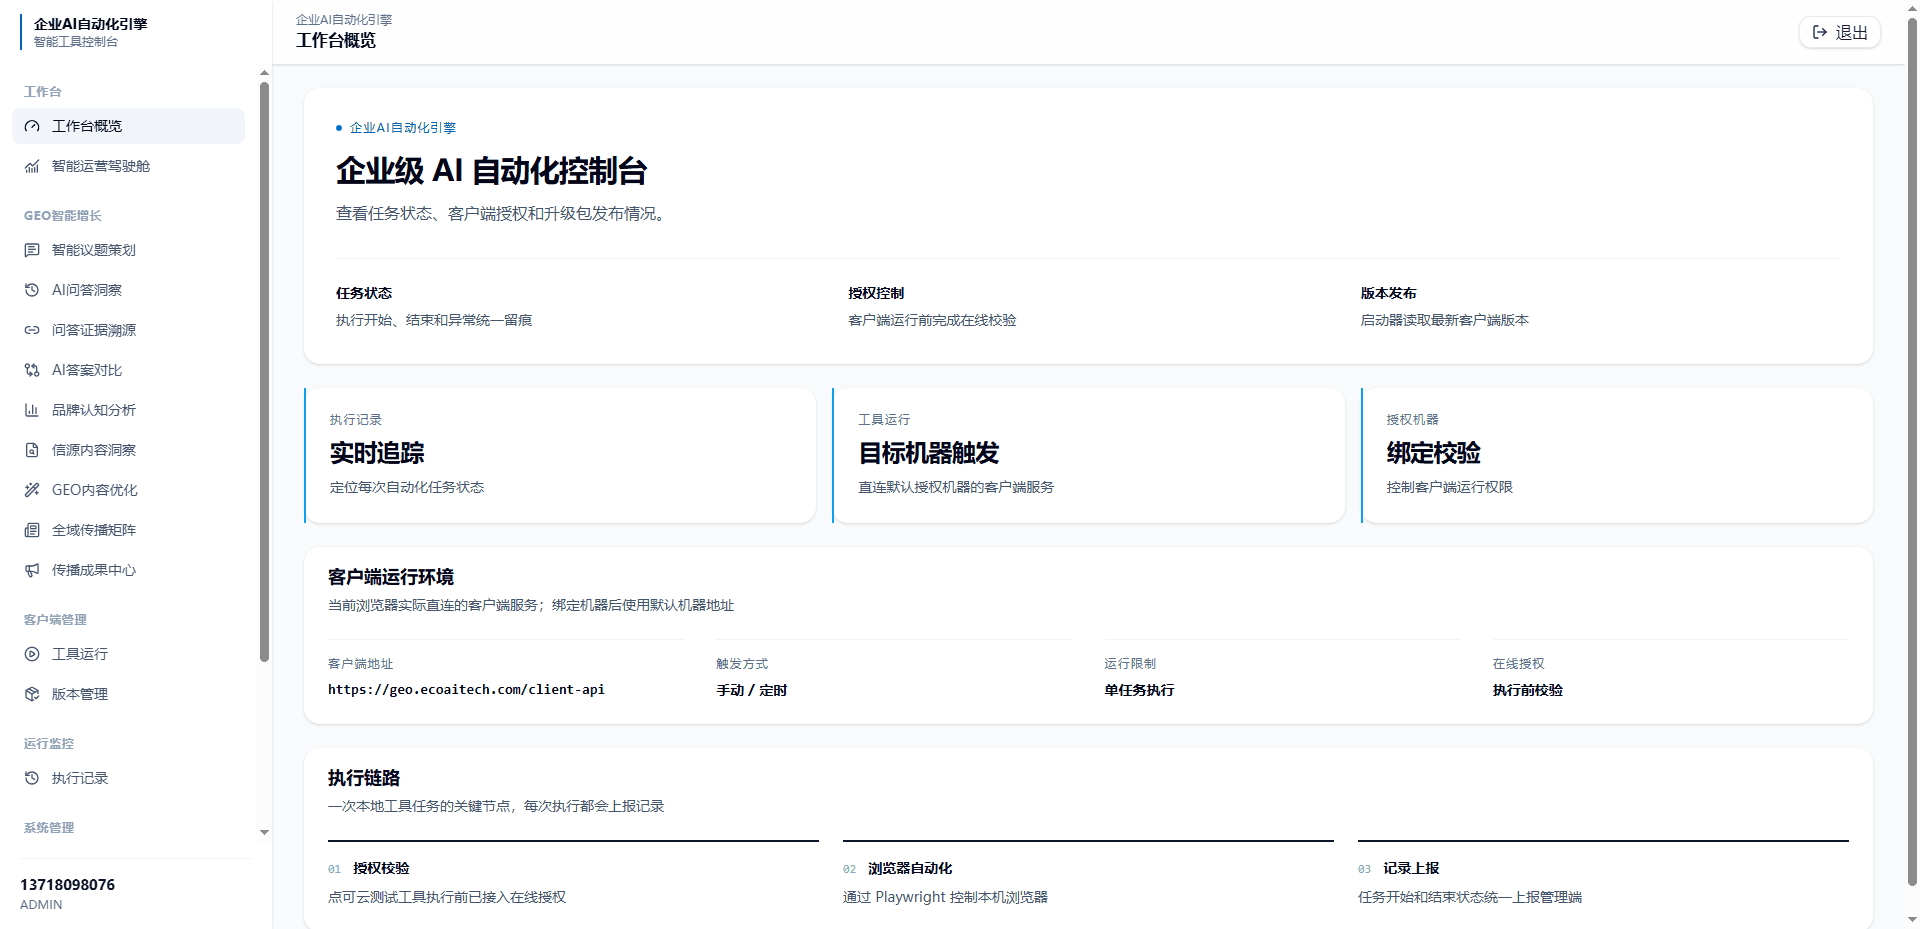Open the 目标机器触发 tool run card
1920x929 pixels.
[x=1088, y=455]
